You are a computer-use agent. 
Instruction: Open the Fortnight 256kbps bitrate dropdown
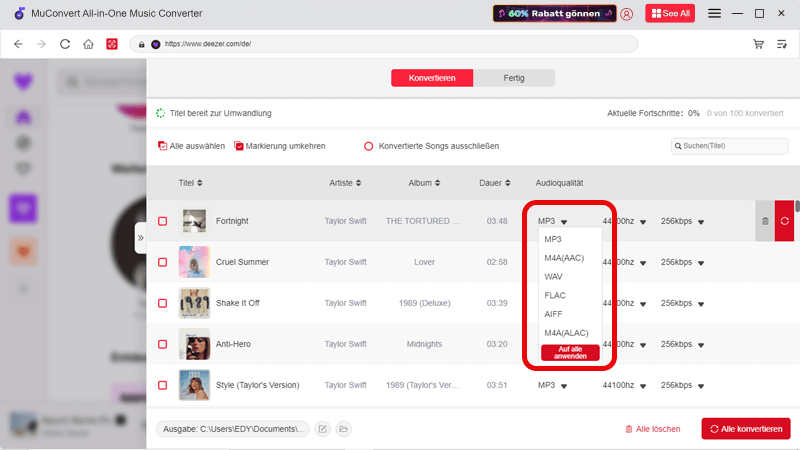682,221
